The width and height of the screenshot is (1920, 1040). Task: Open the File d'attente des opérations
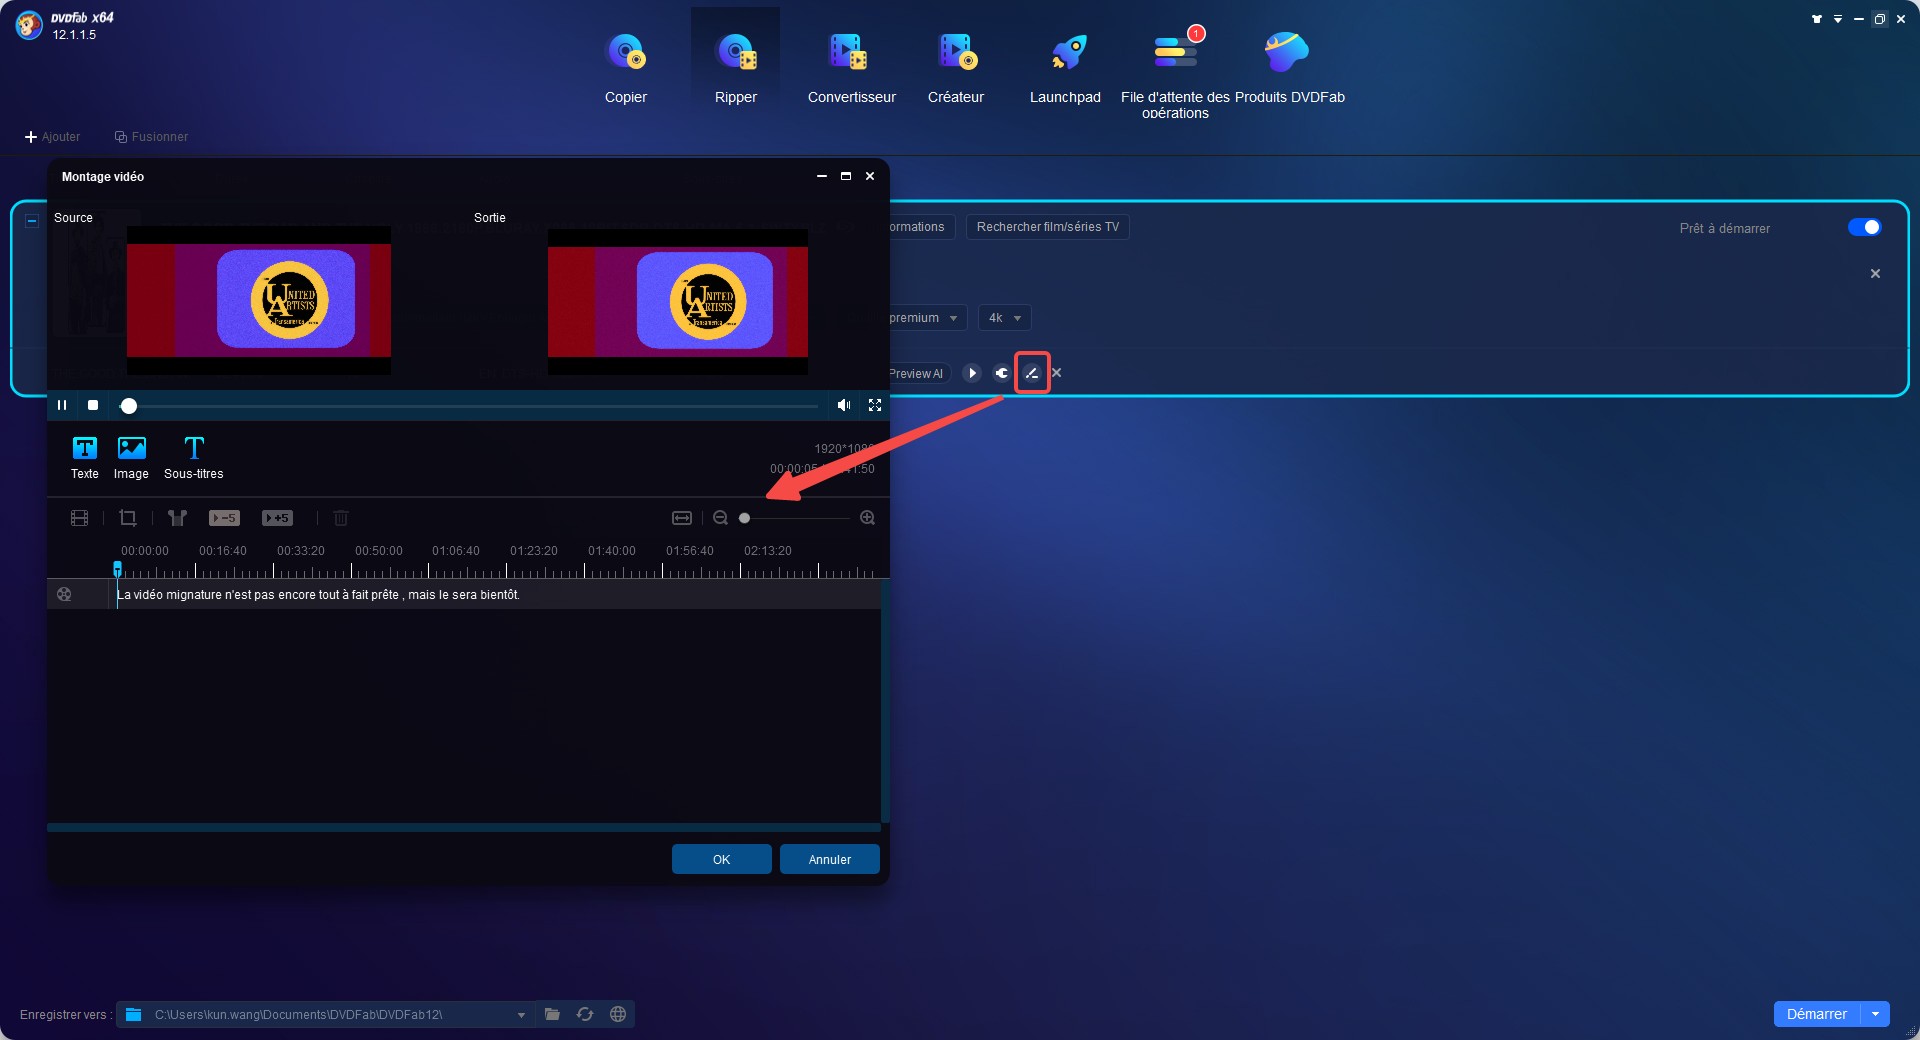[x=1175, y=70]
